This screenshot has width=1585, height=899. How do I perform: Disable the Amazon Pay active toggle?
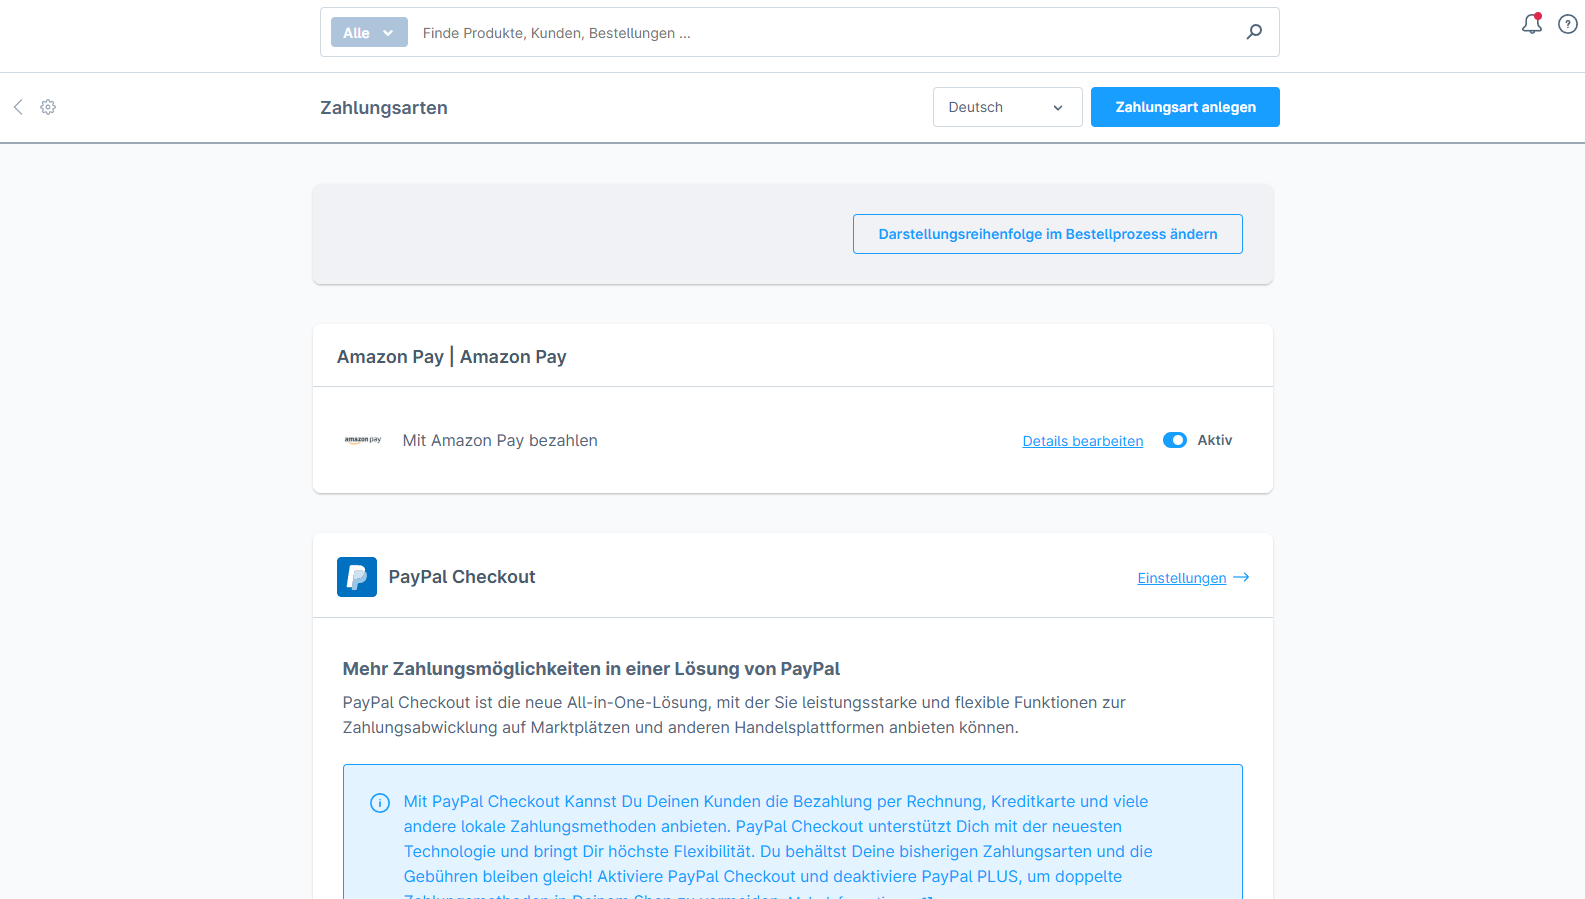pyautogui.click(x=1174, y=440)
